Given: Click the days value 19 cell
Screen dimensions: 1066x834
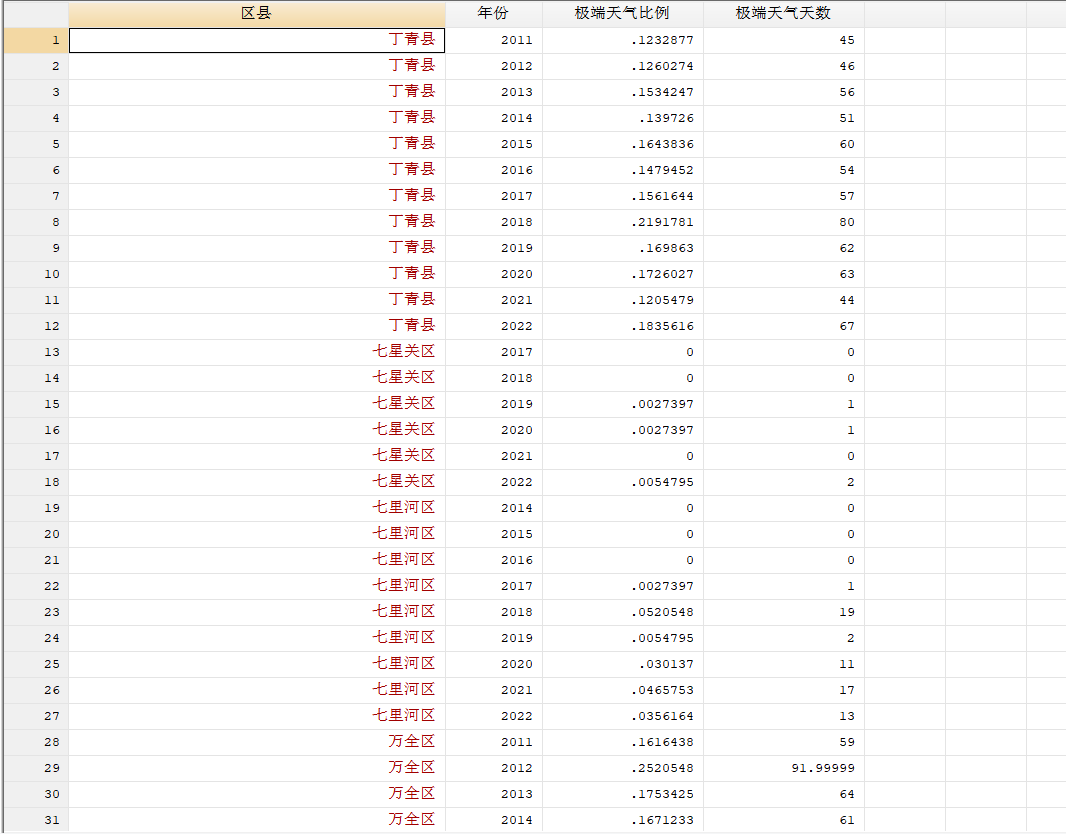Looking at the screenshot, I should [784, 612].
